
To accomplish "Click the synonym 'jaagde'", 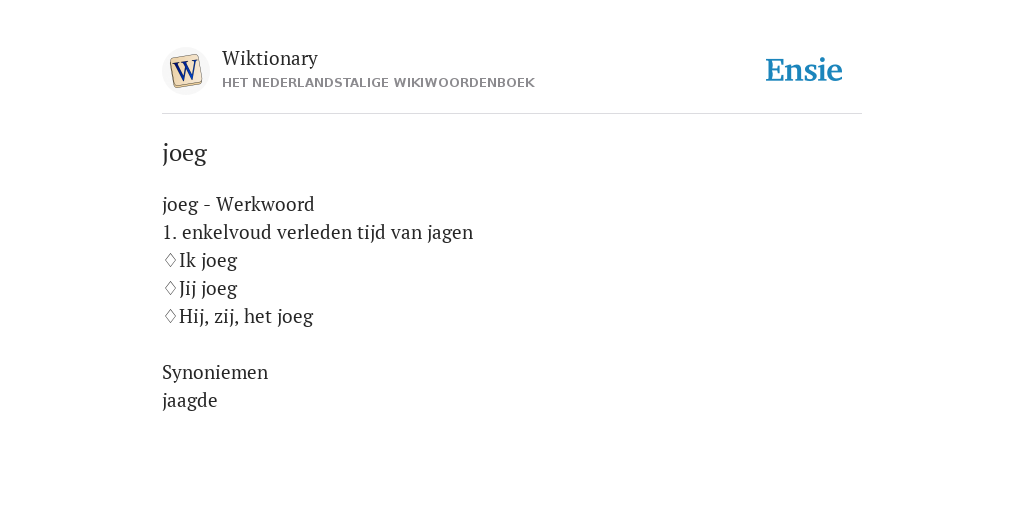I will point(189,400).
